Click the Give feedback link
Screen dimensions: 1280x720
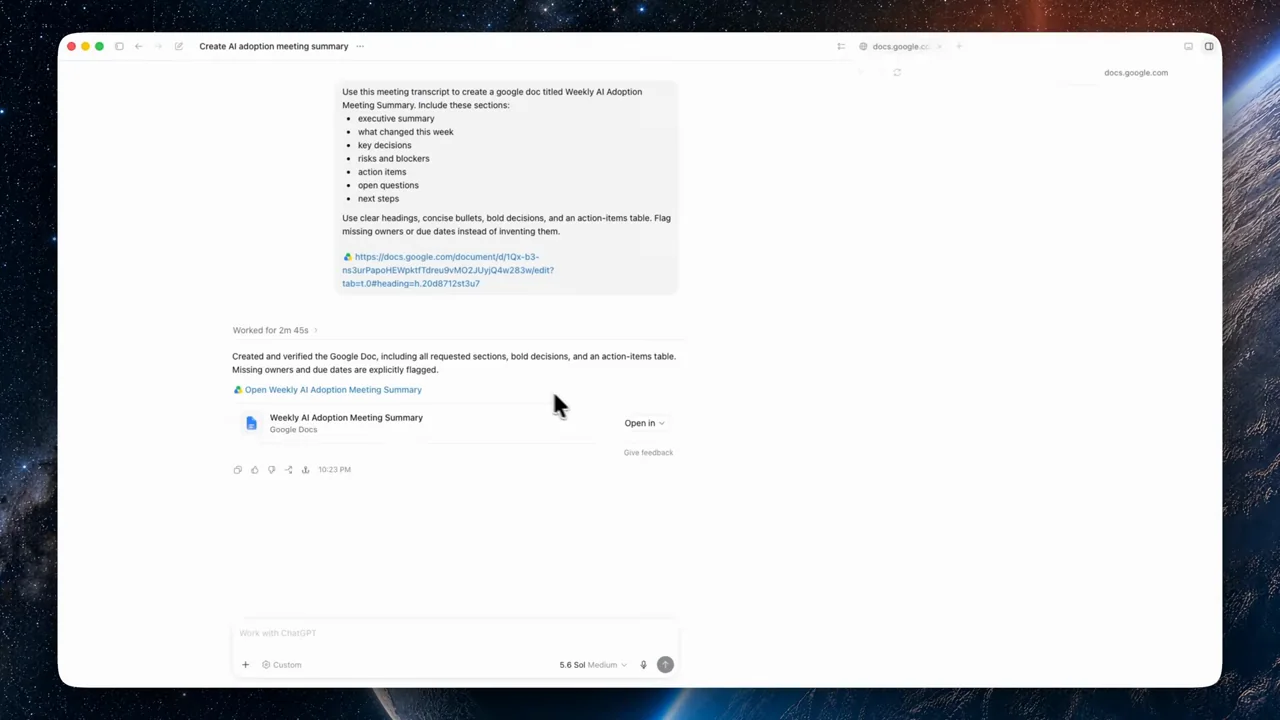(648, 453)
